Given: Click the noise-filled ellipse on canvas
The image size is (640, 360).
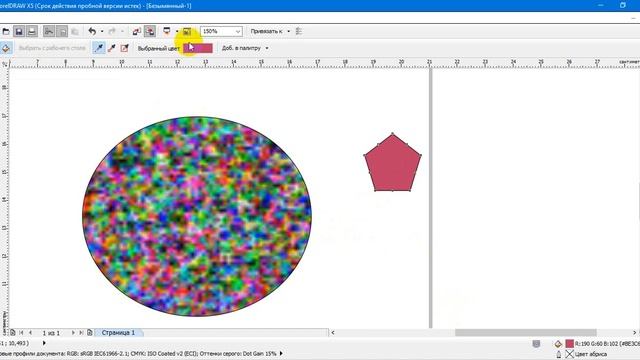Looking at the screenshot, I should (x=197, y=216).
